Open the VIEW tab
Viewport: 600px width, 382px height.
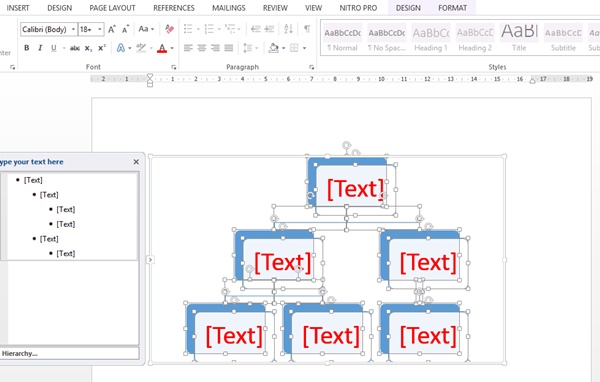313,8
